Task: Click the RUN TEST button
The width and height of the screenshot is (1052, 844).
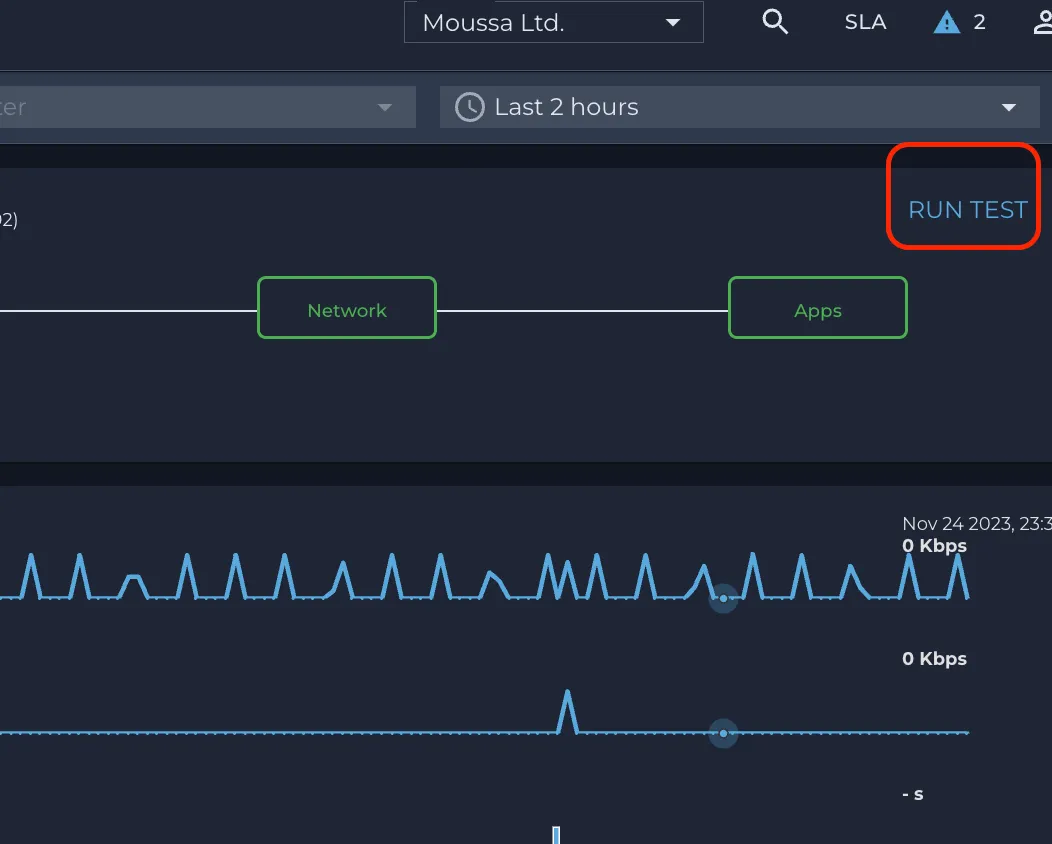Action: click(967, 210)
